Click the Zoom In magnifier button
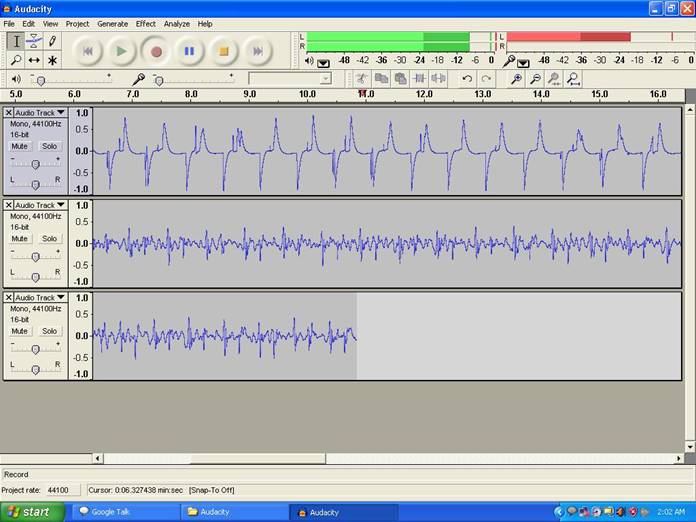Viewport: 696px width, 522px height. (x=516, y=79)
